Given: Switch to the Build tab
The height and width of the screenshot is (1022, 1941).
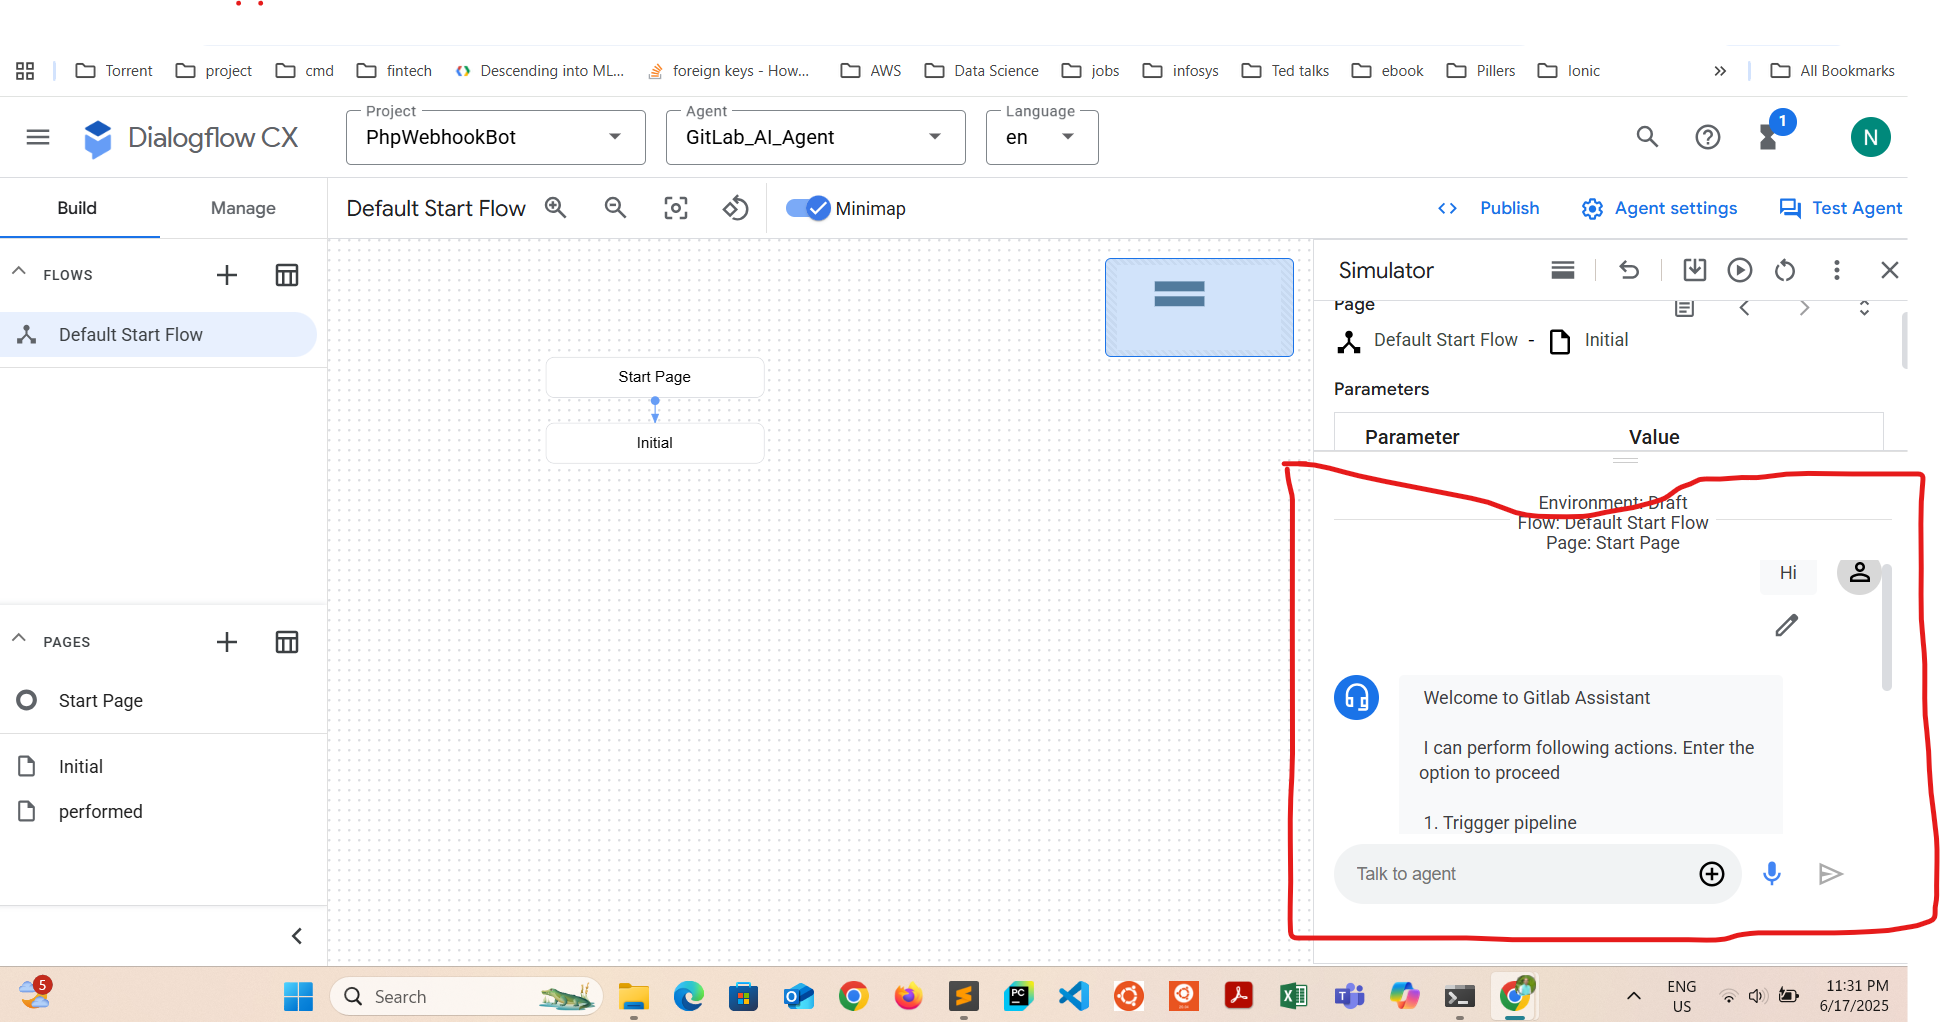Looking at the screenshot, I should point(77,208).
